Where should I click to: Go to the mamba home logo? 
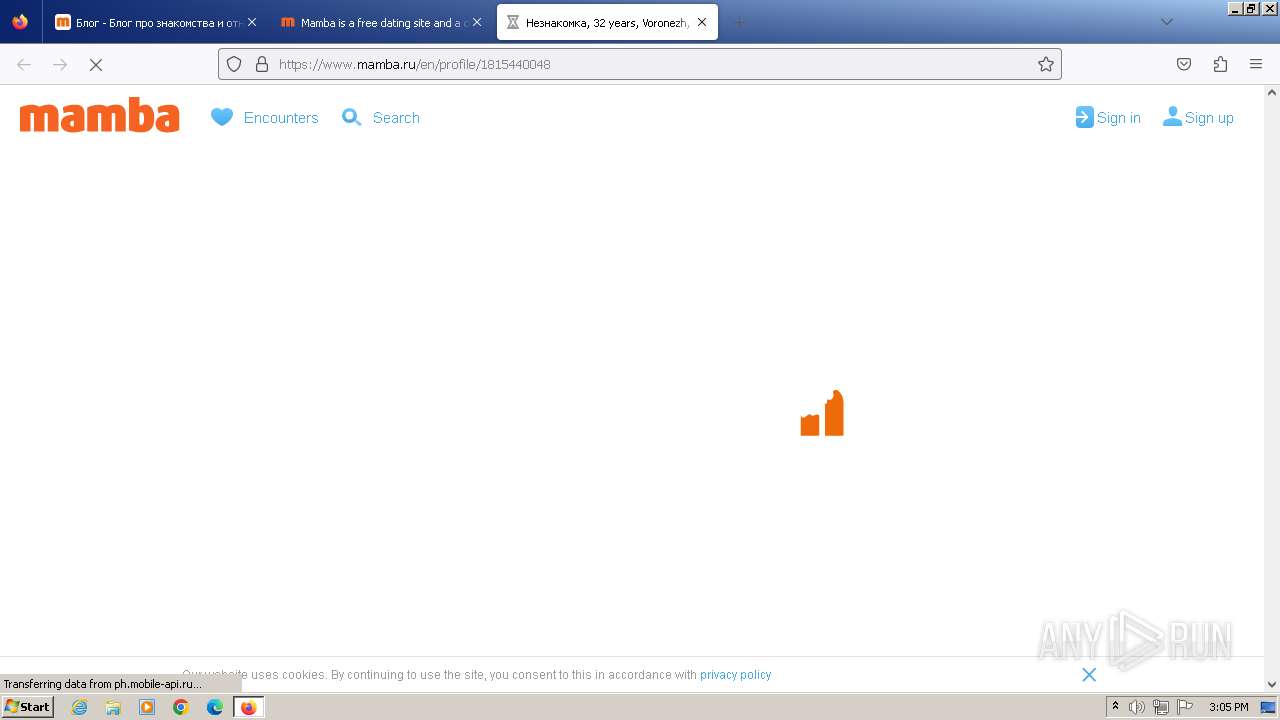click(x=100, y=115)
